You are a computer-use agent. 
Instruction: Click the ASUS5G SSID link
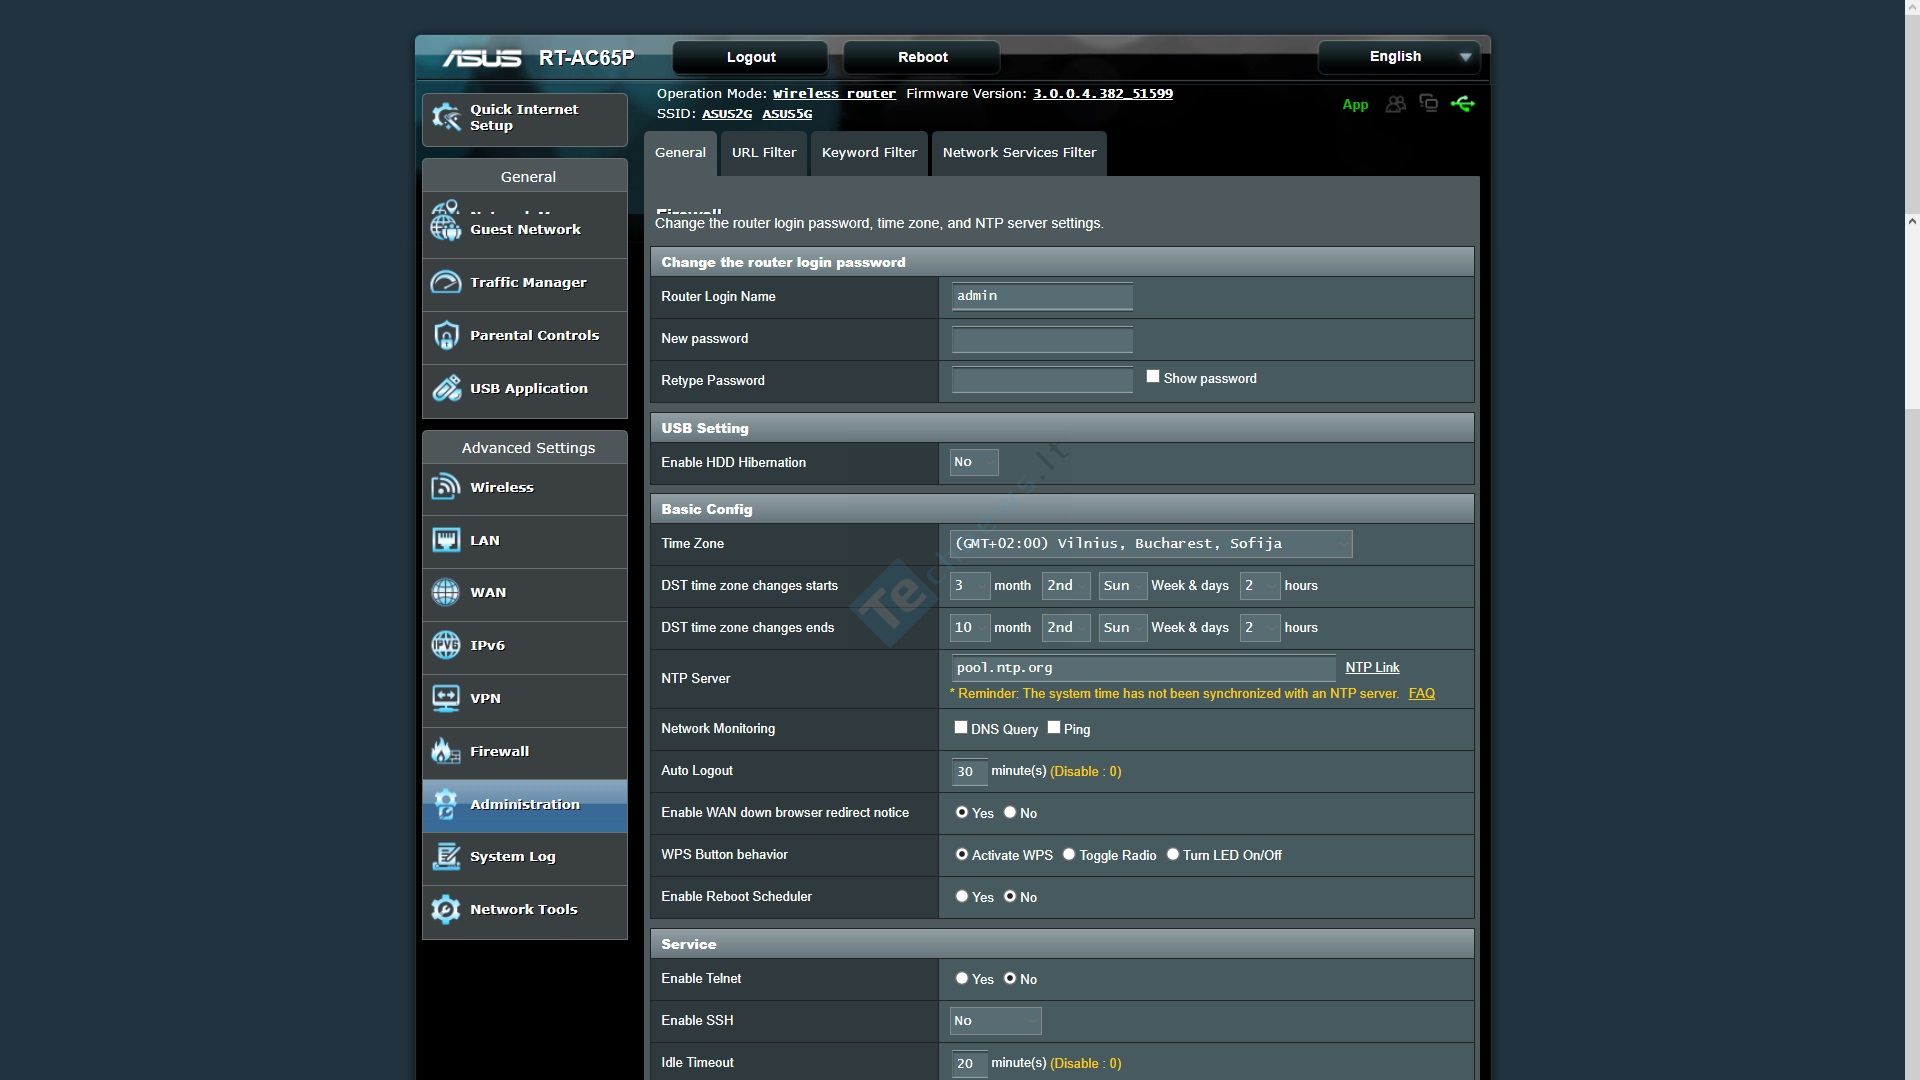[787, 114]
